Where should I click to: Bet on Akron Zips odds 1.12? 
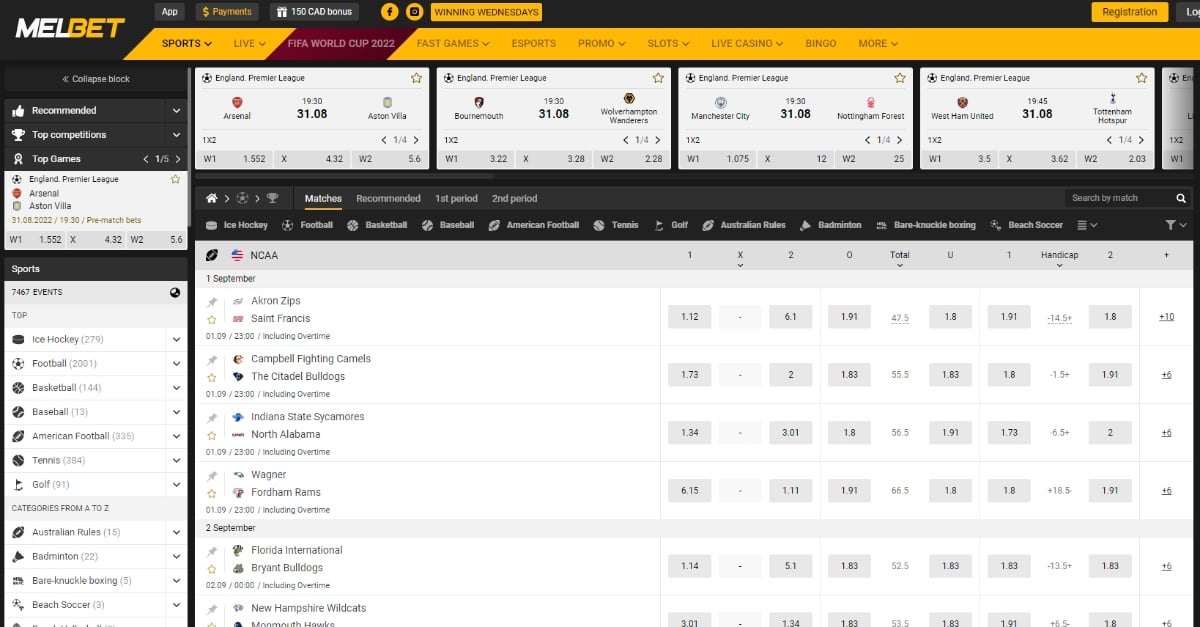coord(690,317)
